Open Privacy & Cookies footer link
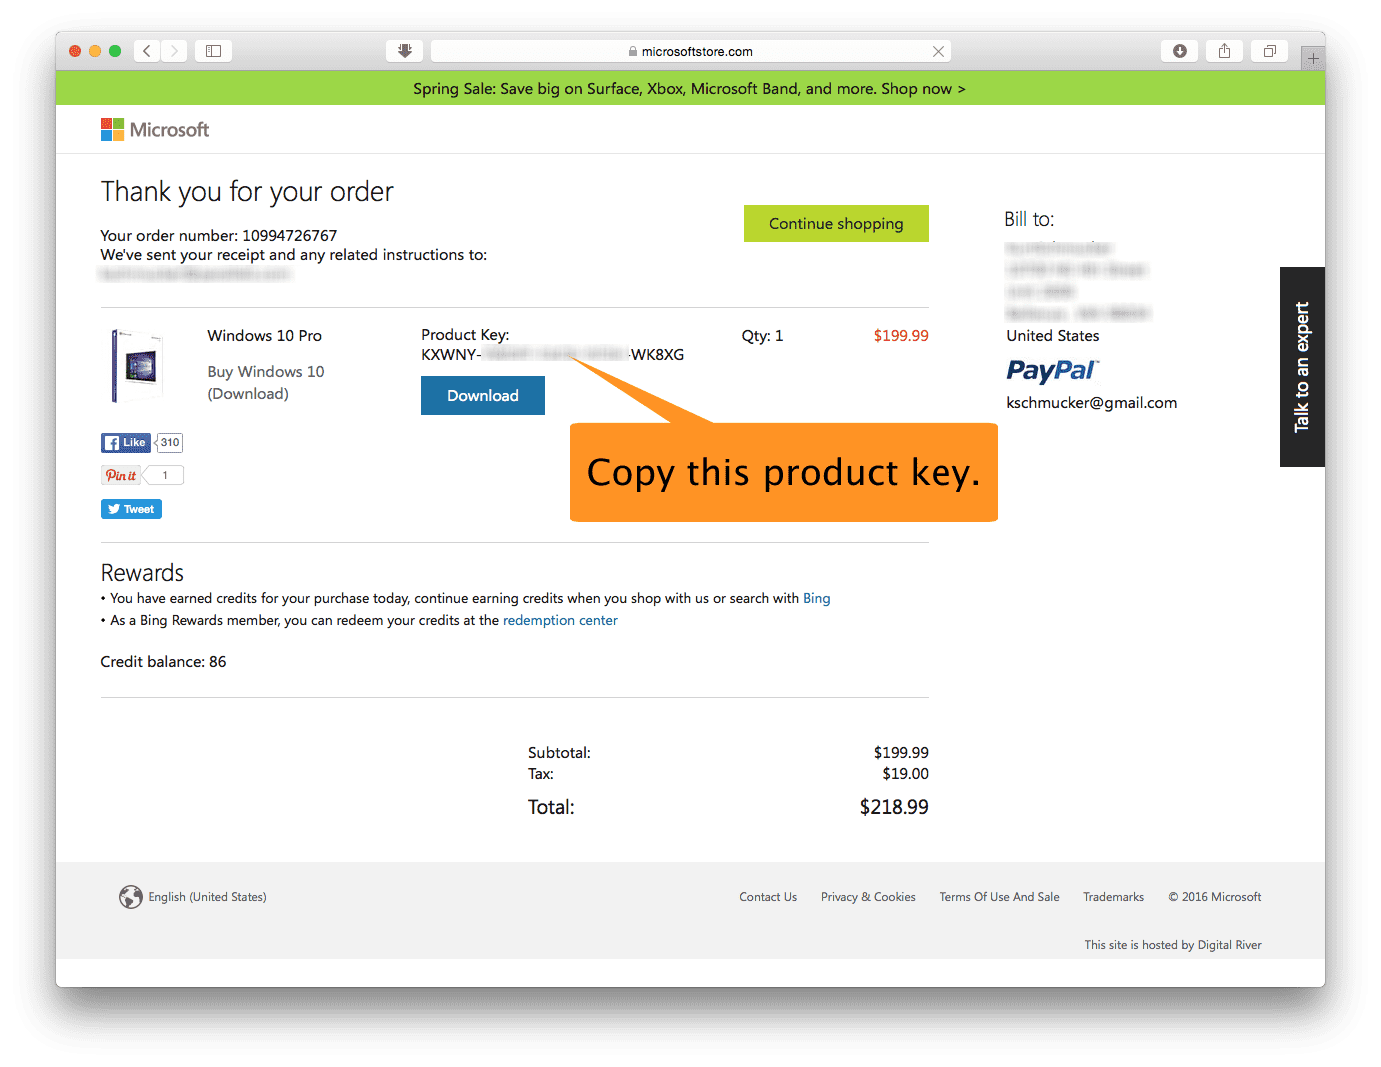The width and height of the screenshot is (1381, 1067). pos(868,897)
